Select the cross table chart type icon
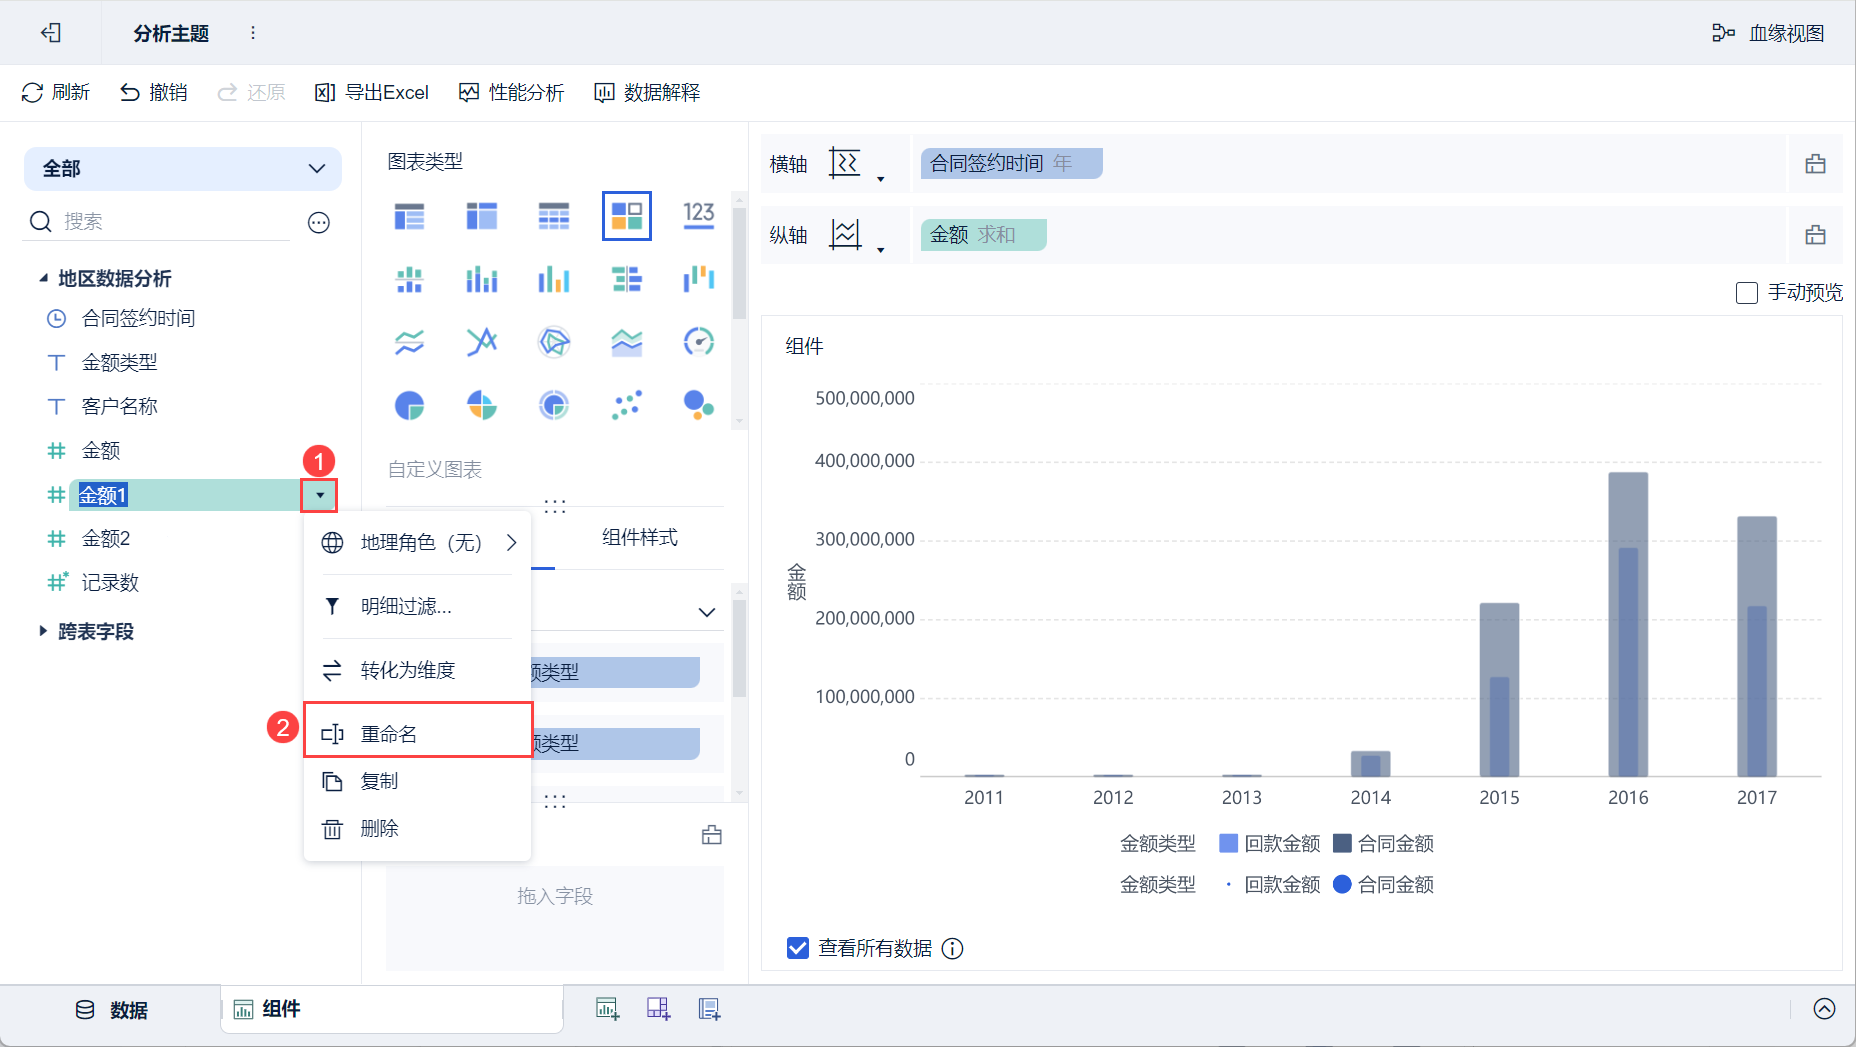Image resolution: width=1856 pixels, height=1047 pixels. [x=482, y=216]
